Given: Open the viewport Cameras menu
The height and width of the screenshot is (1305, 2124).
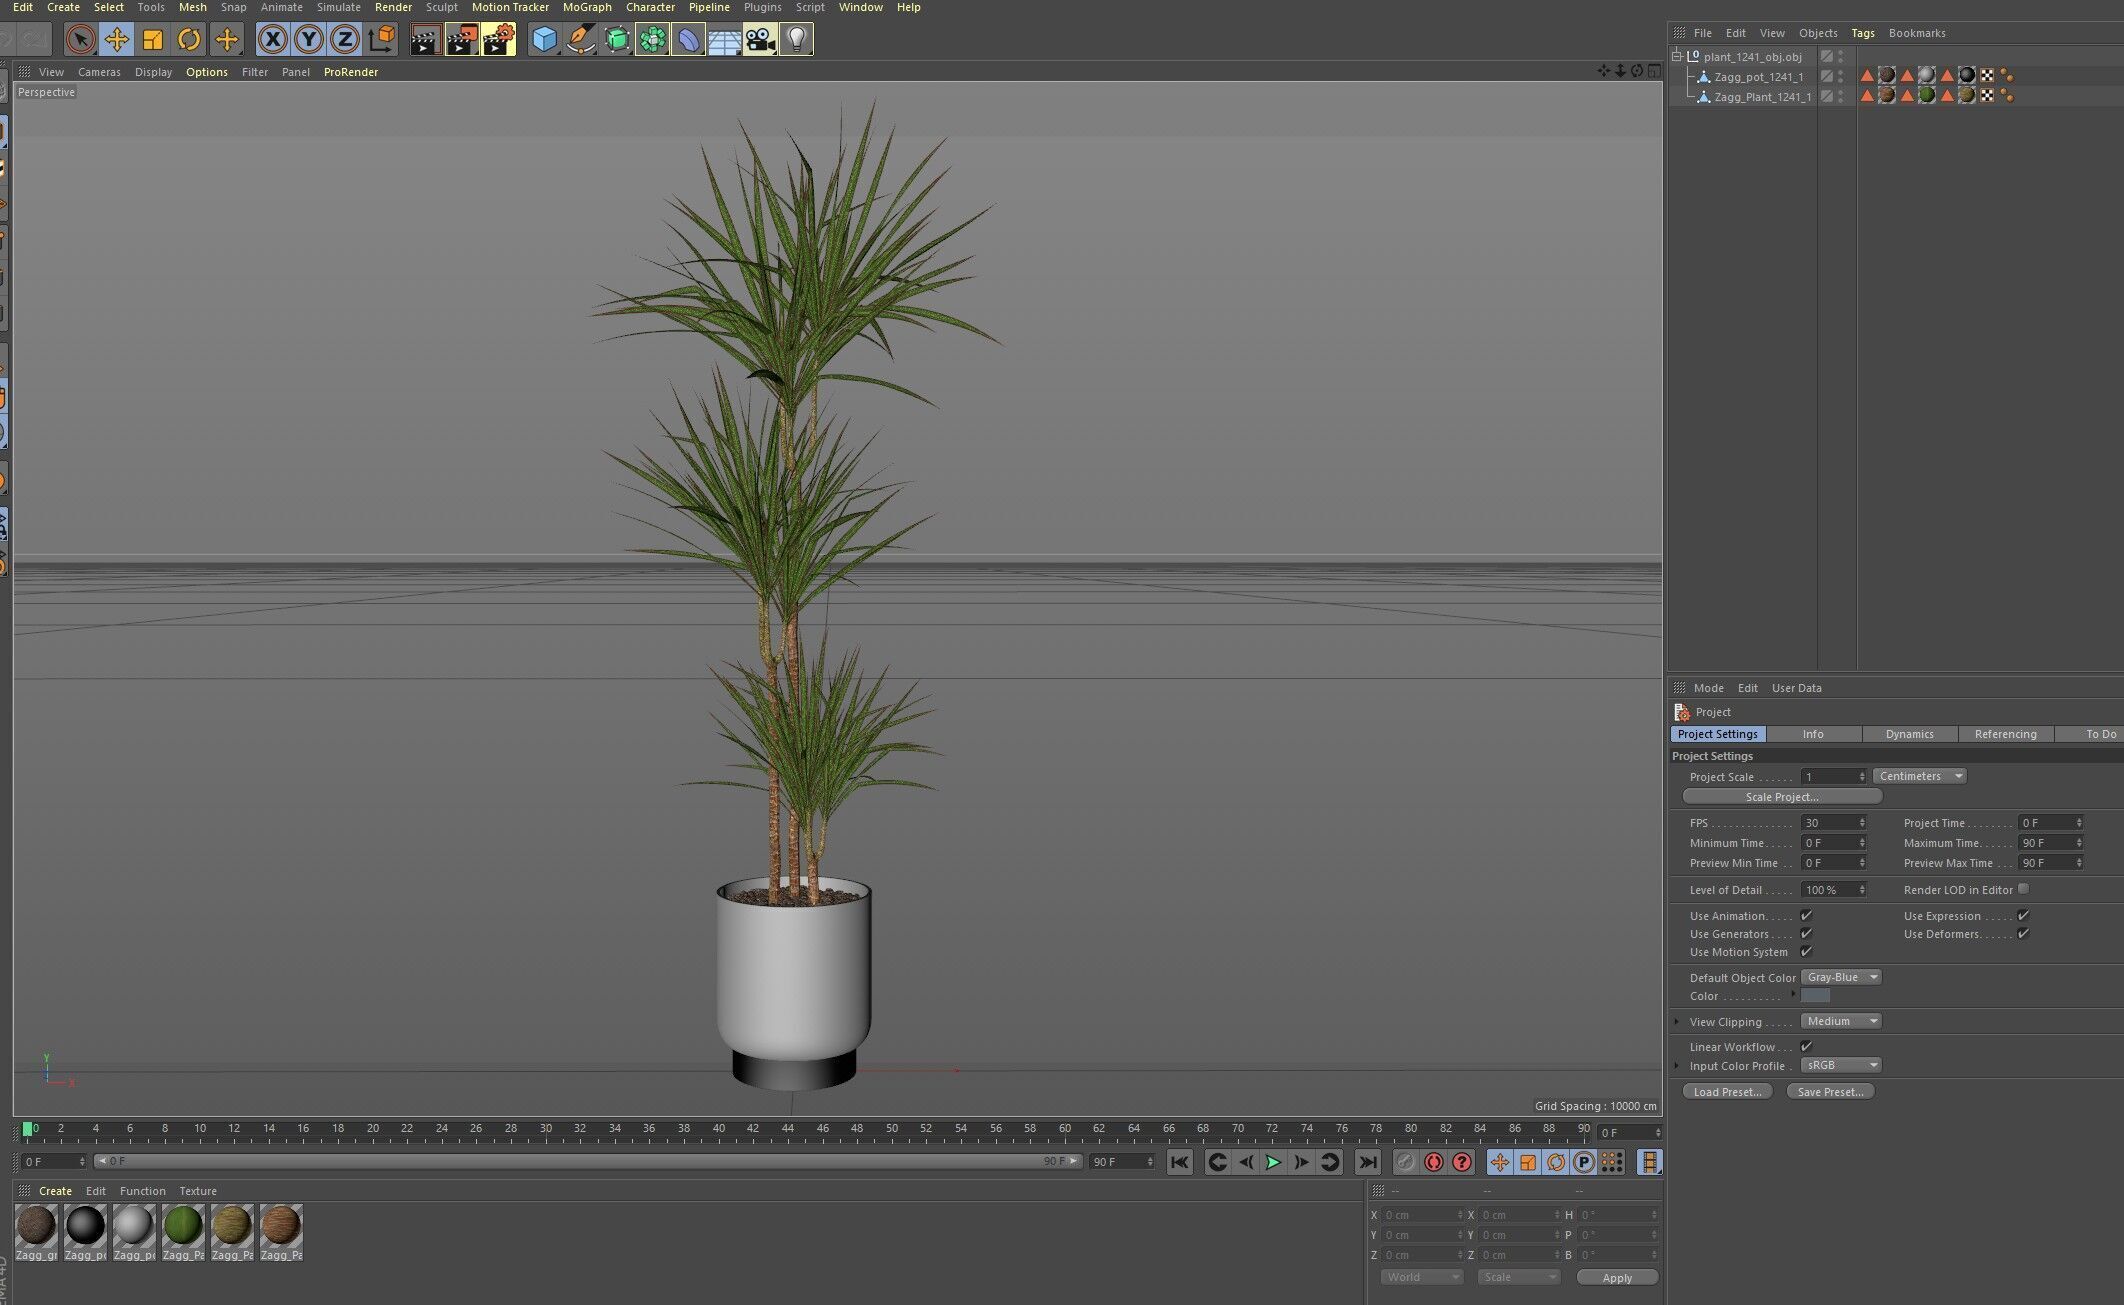Looking at the screenshot, I should (99, 72).
